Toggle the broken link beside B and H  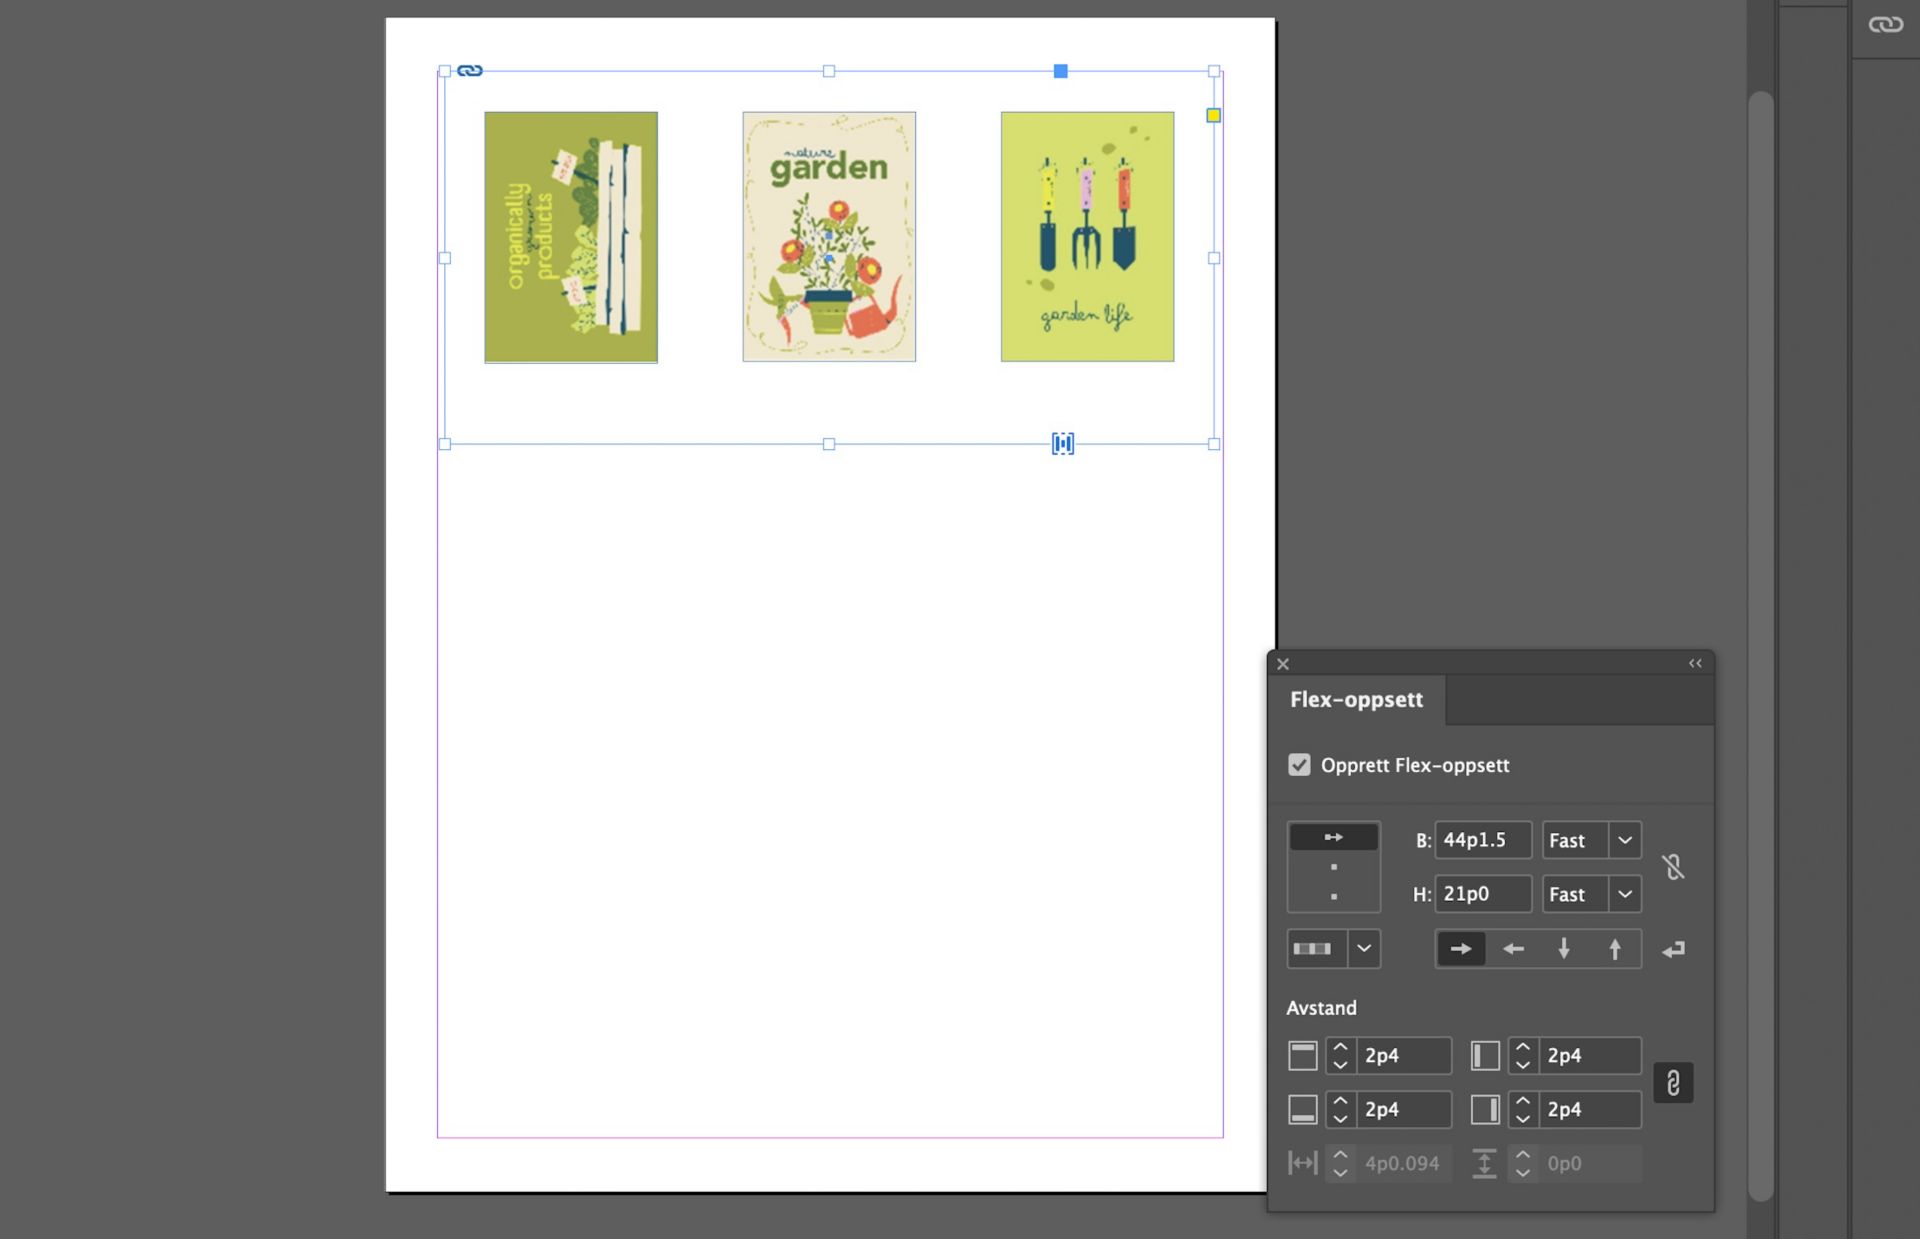coord(1675,867)
